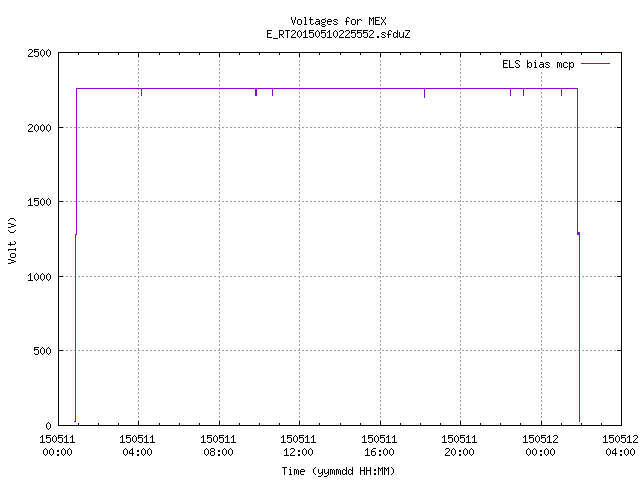Click the '150511 16:00' x-axis tick label
640x480 pixels.
pos(379,446)
